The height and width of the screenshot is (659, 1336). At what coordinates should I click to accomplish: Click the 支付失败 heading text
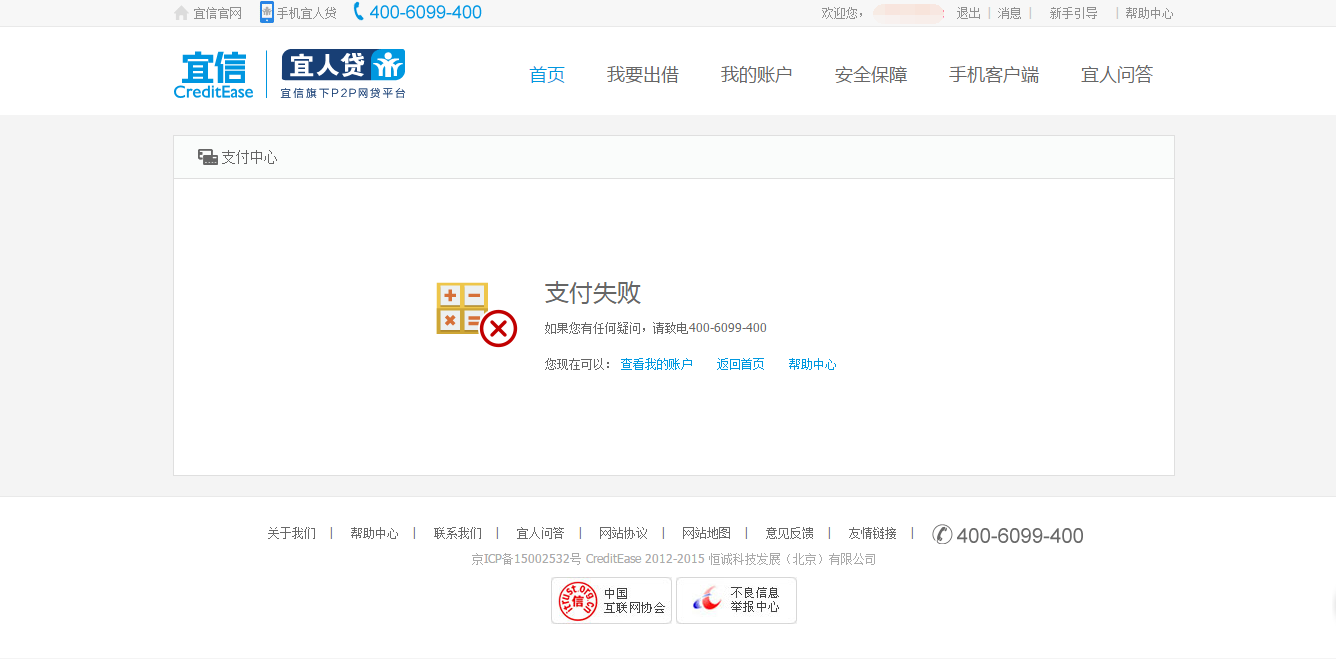point(593,293)
